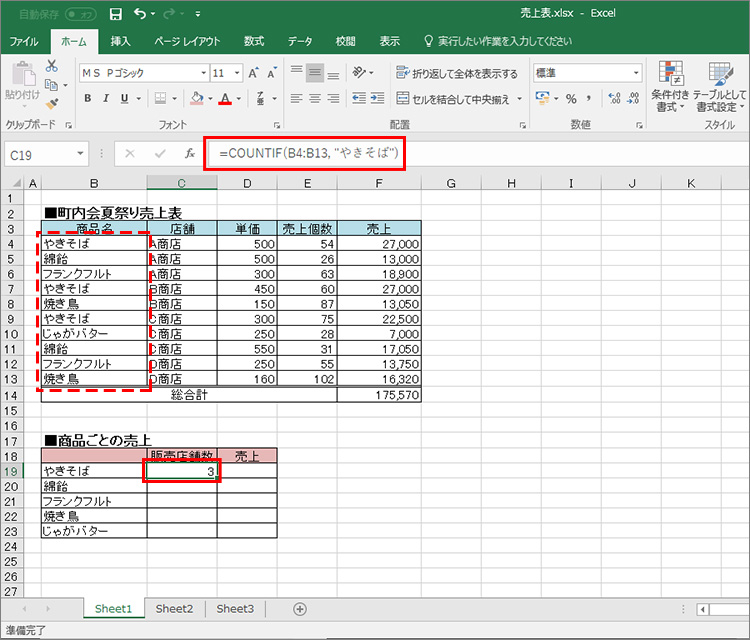The image size is (750, 640).
Task: Click 折り返して全体を表示する (Wrap Text) button
Action: point(457,73)
